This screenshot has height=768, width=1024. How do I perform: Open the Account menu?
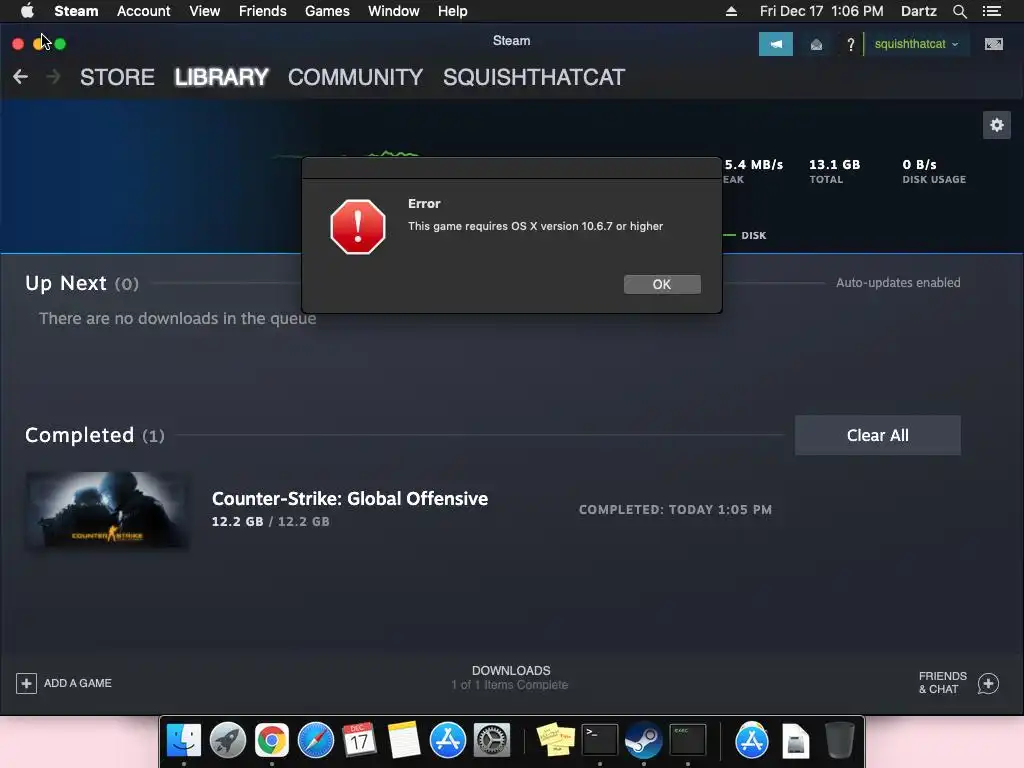click(144, 11)
